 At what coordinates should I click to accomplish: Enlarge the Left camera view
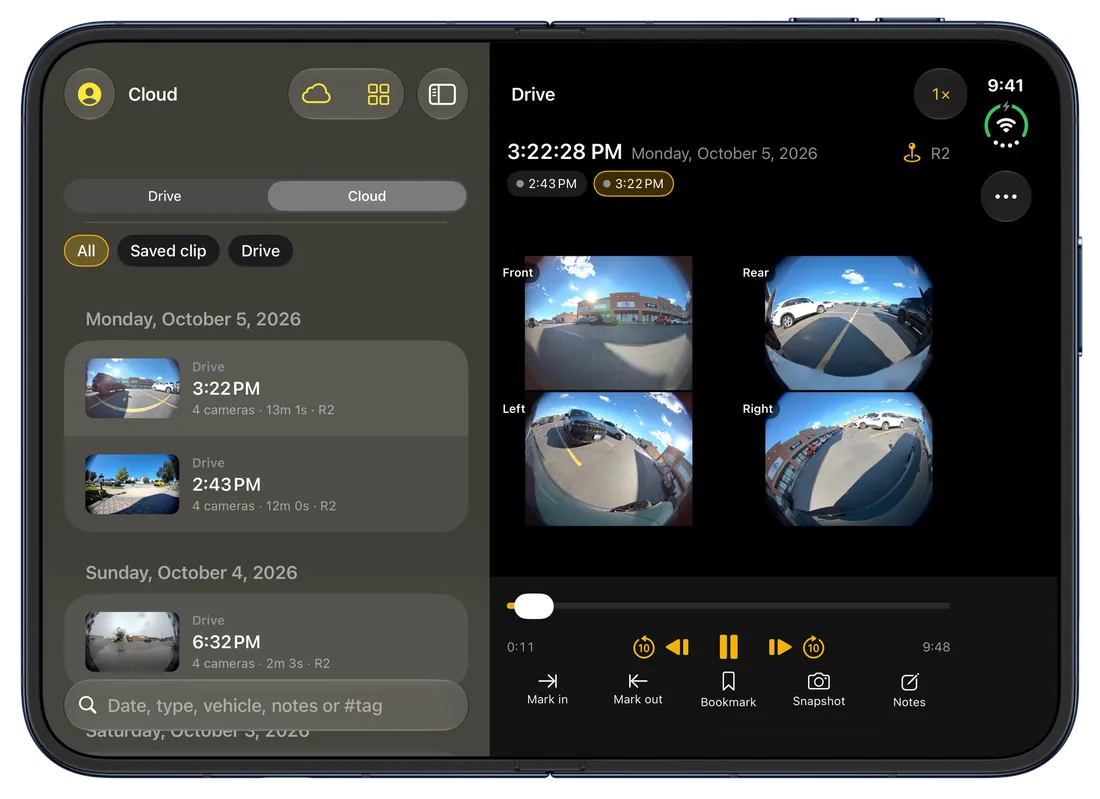[608, 459]
